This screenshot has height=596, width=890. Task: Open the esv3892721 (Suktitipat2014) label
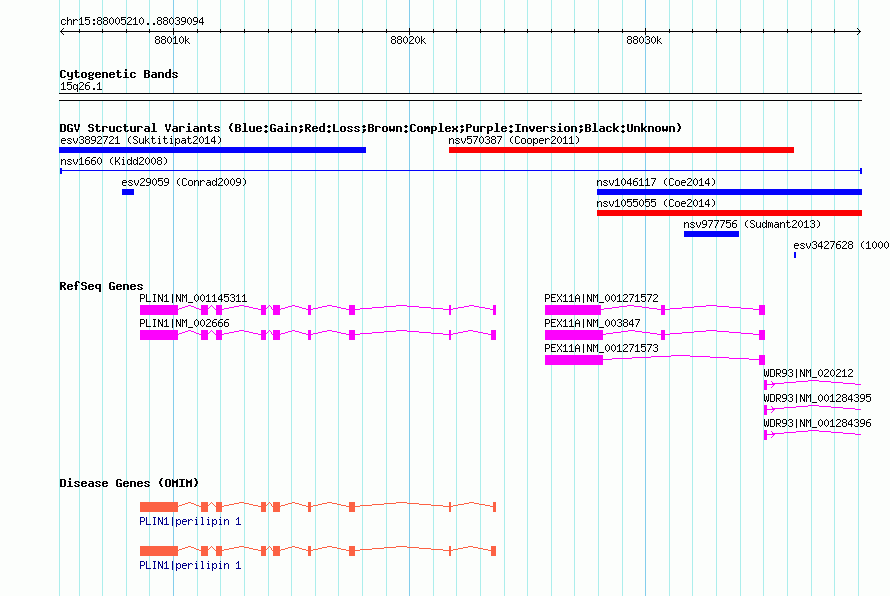click(x=141, y=140)
